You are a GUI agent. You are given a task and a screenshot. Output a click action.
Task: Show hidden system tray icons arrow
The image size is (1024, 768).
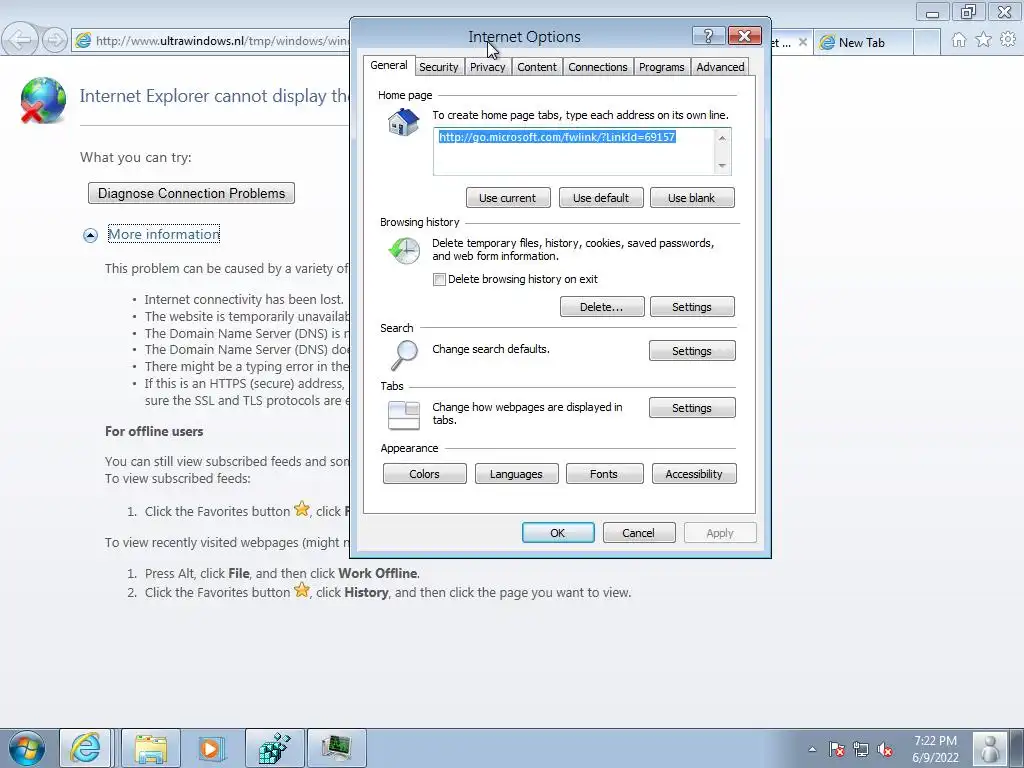pyautogui.click(x=812, y=750)
